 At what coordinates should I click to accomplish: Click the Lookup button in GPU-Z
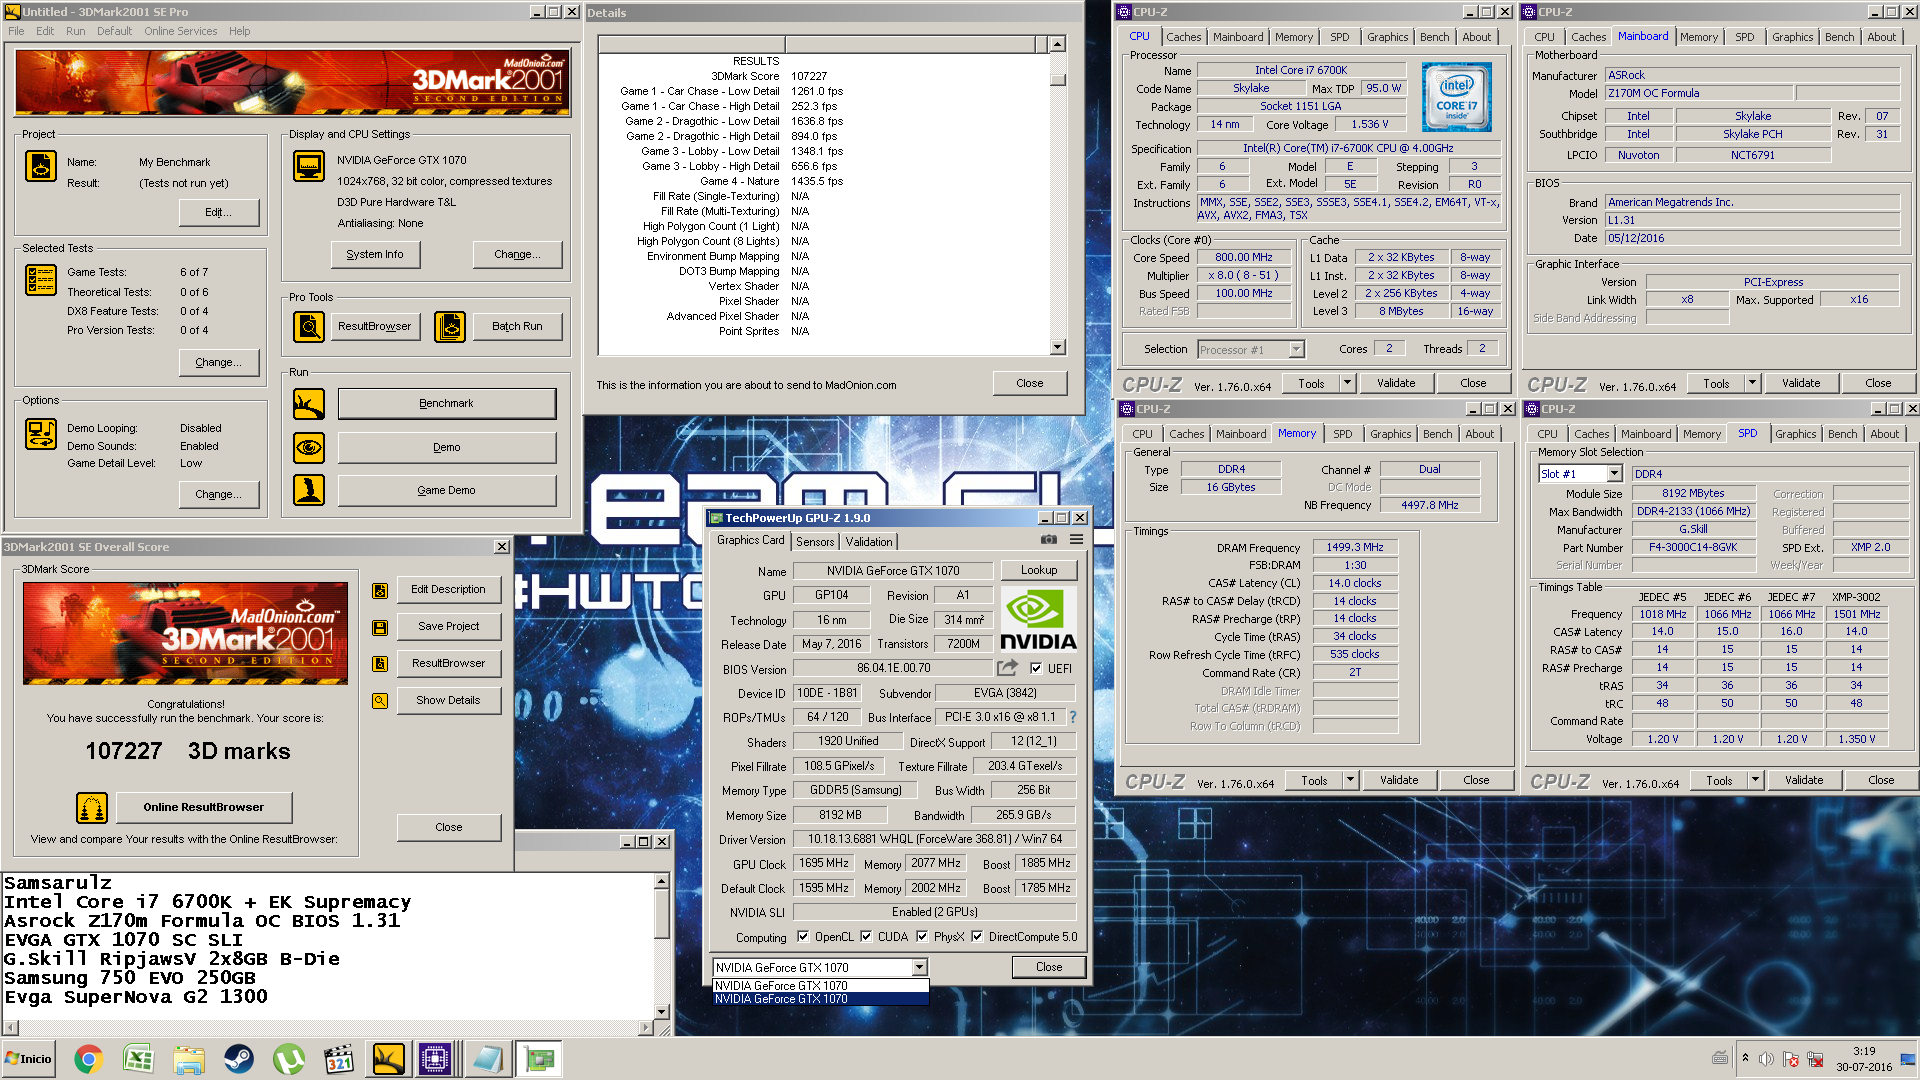1039,570
